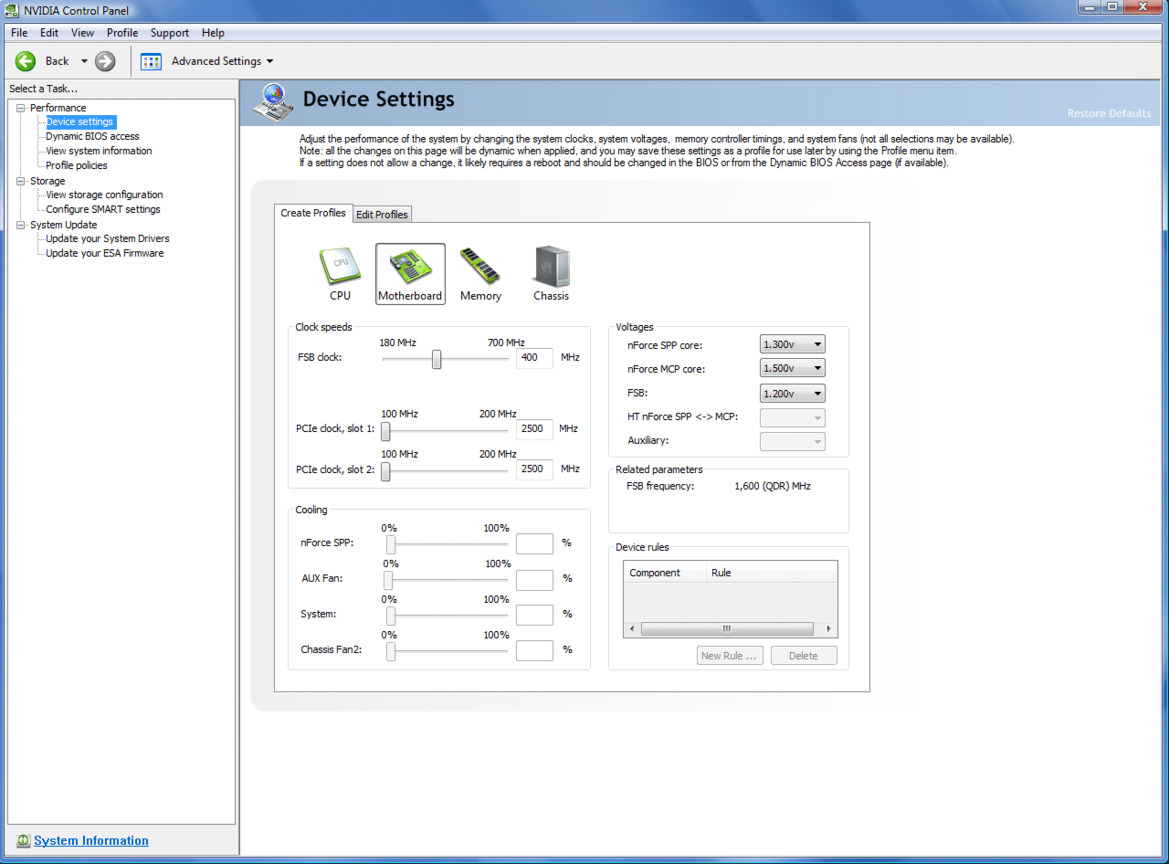Switch to the Create Profiles tab
The height and width of the screenshot is (864, 1169).
point(313,213)
